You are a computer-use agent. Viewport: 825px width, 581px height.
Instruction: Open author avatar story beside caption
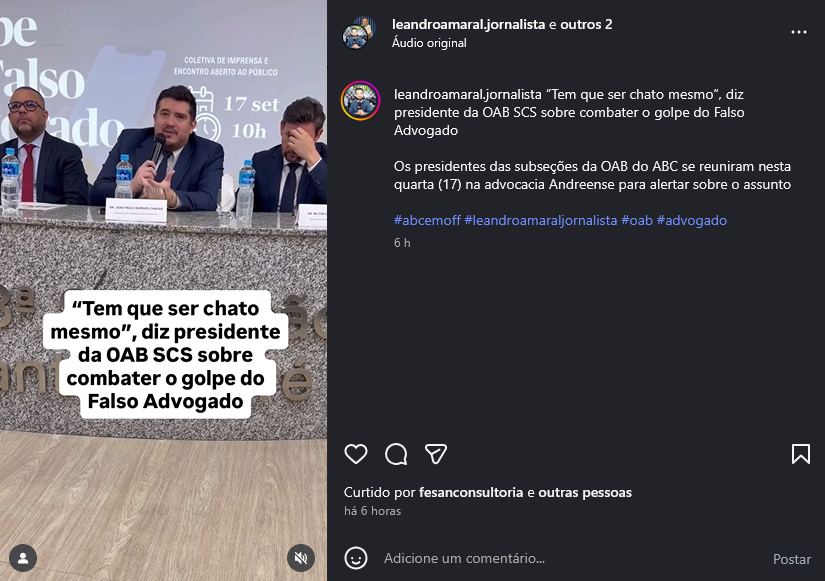[360, 101]
